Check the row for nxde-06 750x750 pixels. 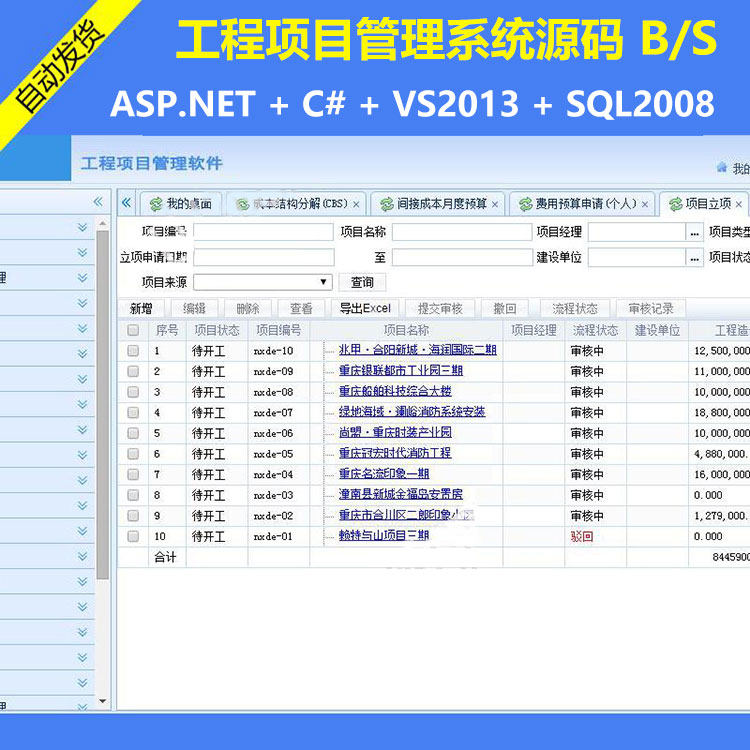pos(133,433)
